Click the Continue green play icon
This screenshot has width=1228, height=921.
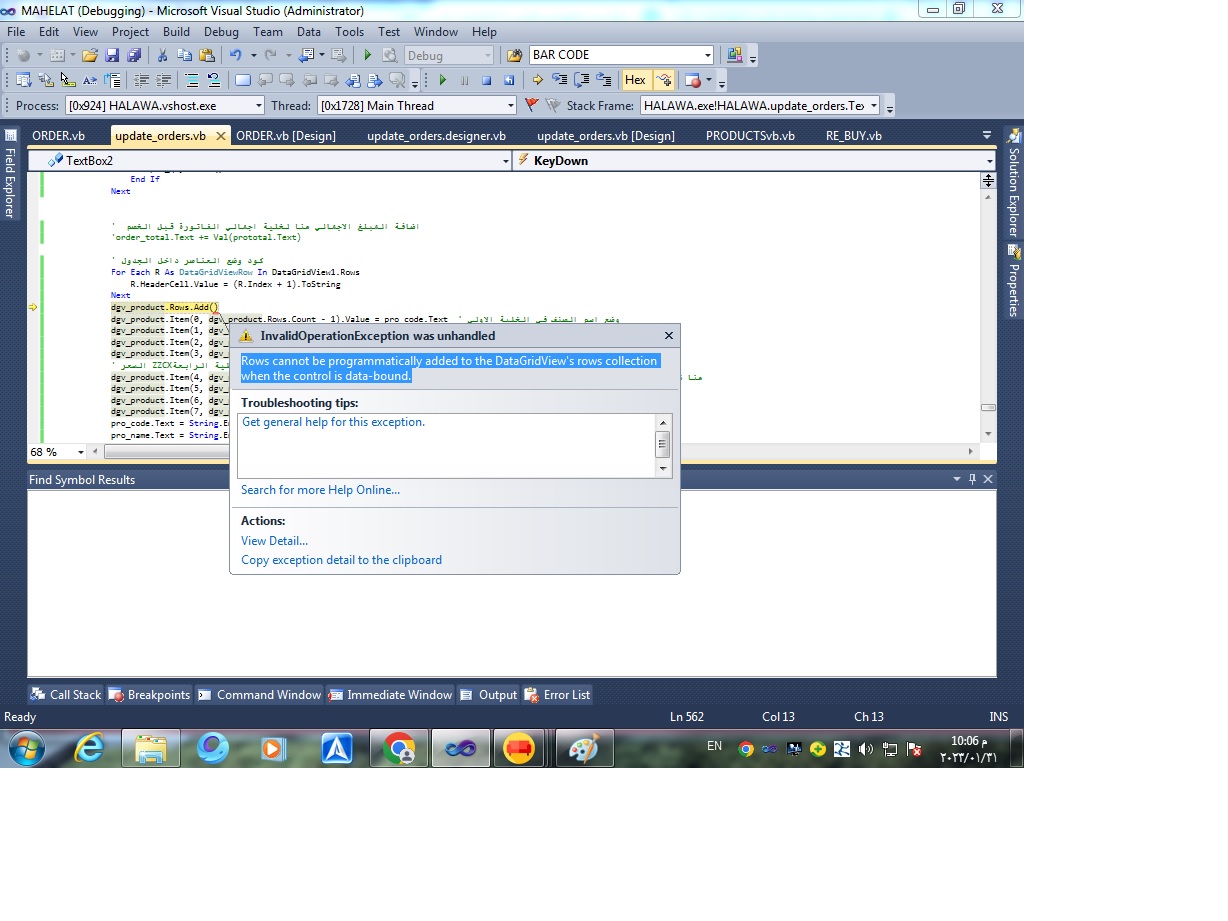click(443, 80)
